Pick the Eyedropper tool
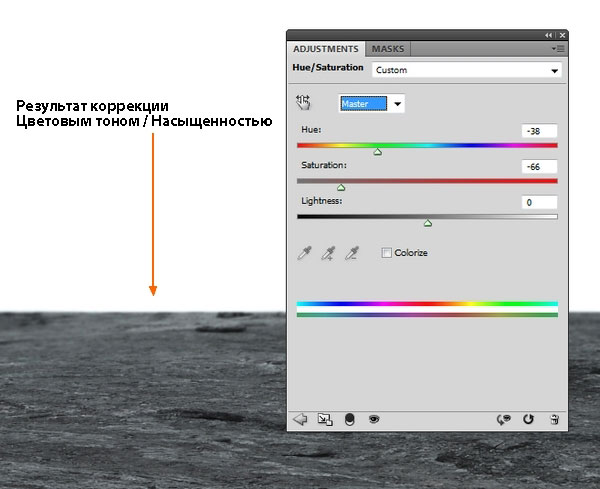Screen dimensions: 600x489 point(305,253)
